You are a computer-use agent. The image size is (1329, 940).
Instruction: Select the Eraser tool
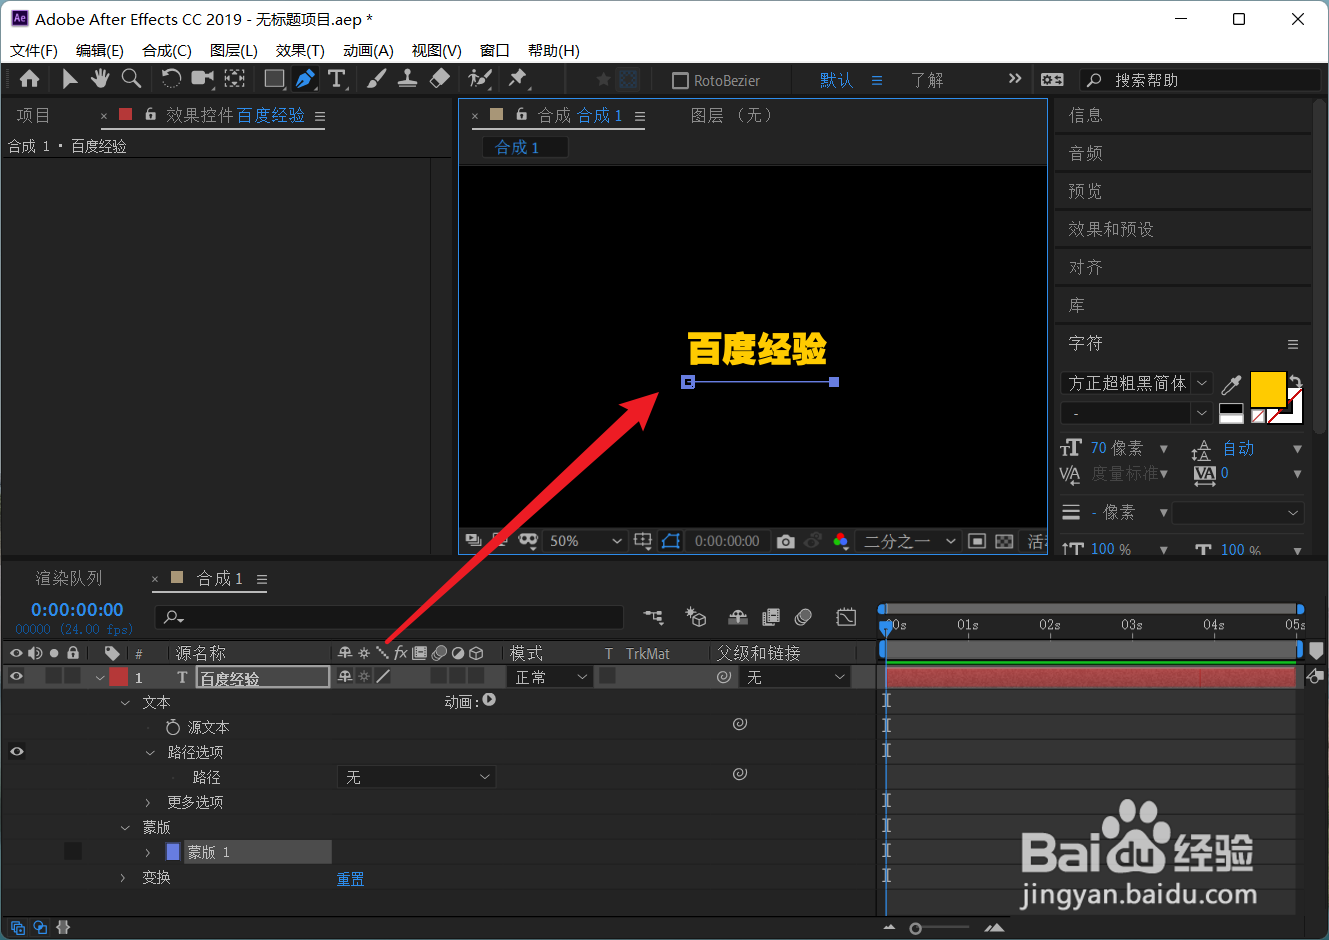(x=439, y=79)
